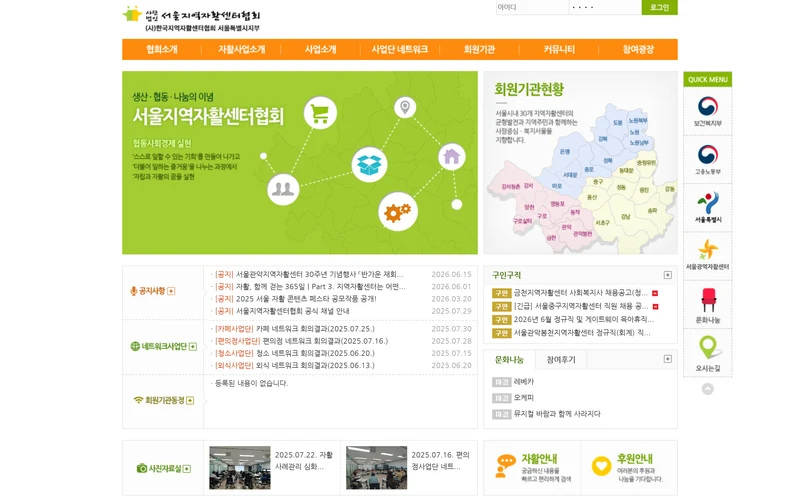Open notice about 서울관악지역자활센터 30주년 기념행사

coord(319,274)
